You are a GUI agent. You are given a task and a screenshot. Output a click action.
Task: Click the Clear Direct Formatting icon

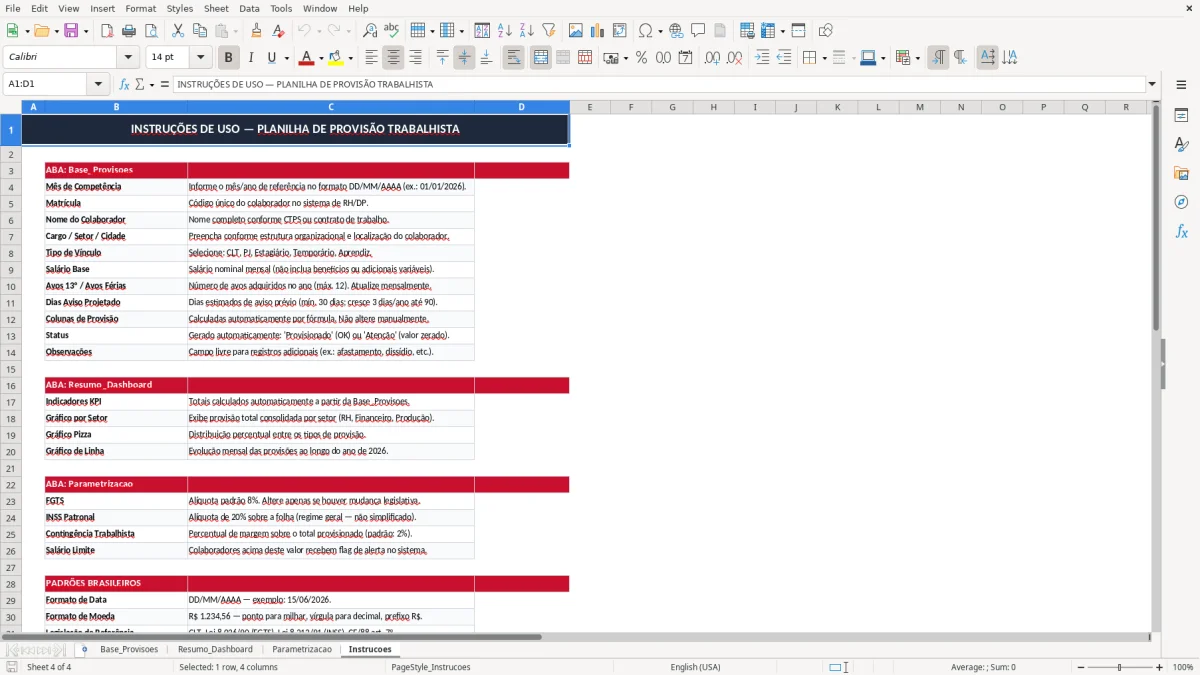click(x=279, y=31)
